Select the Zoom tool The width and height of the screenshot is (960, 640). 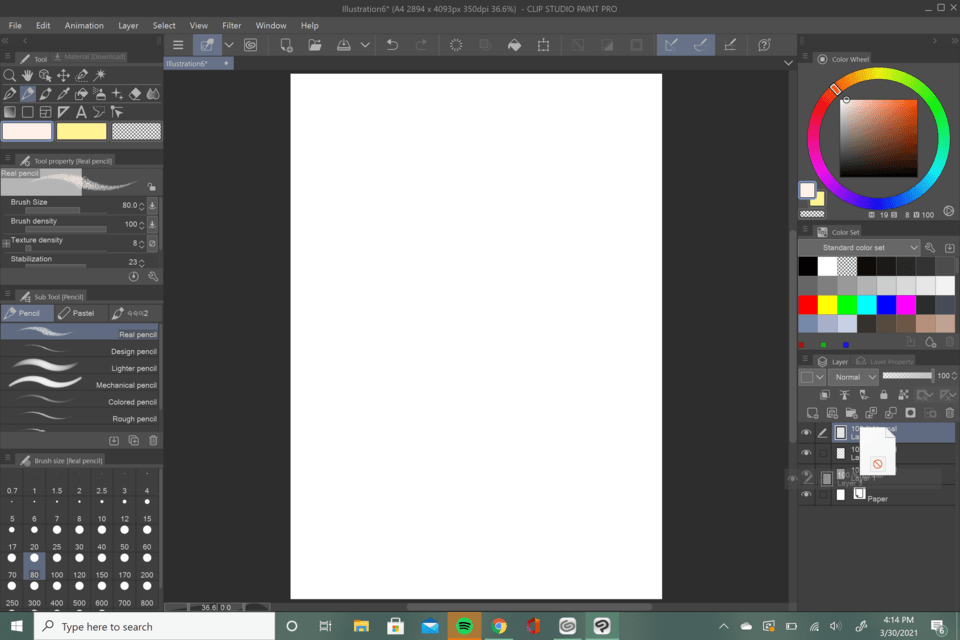10,75
